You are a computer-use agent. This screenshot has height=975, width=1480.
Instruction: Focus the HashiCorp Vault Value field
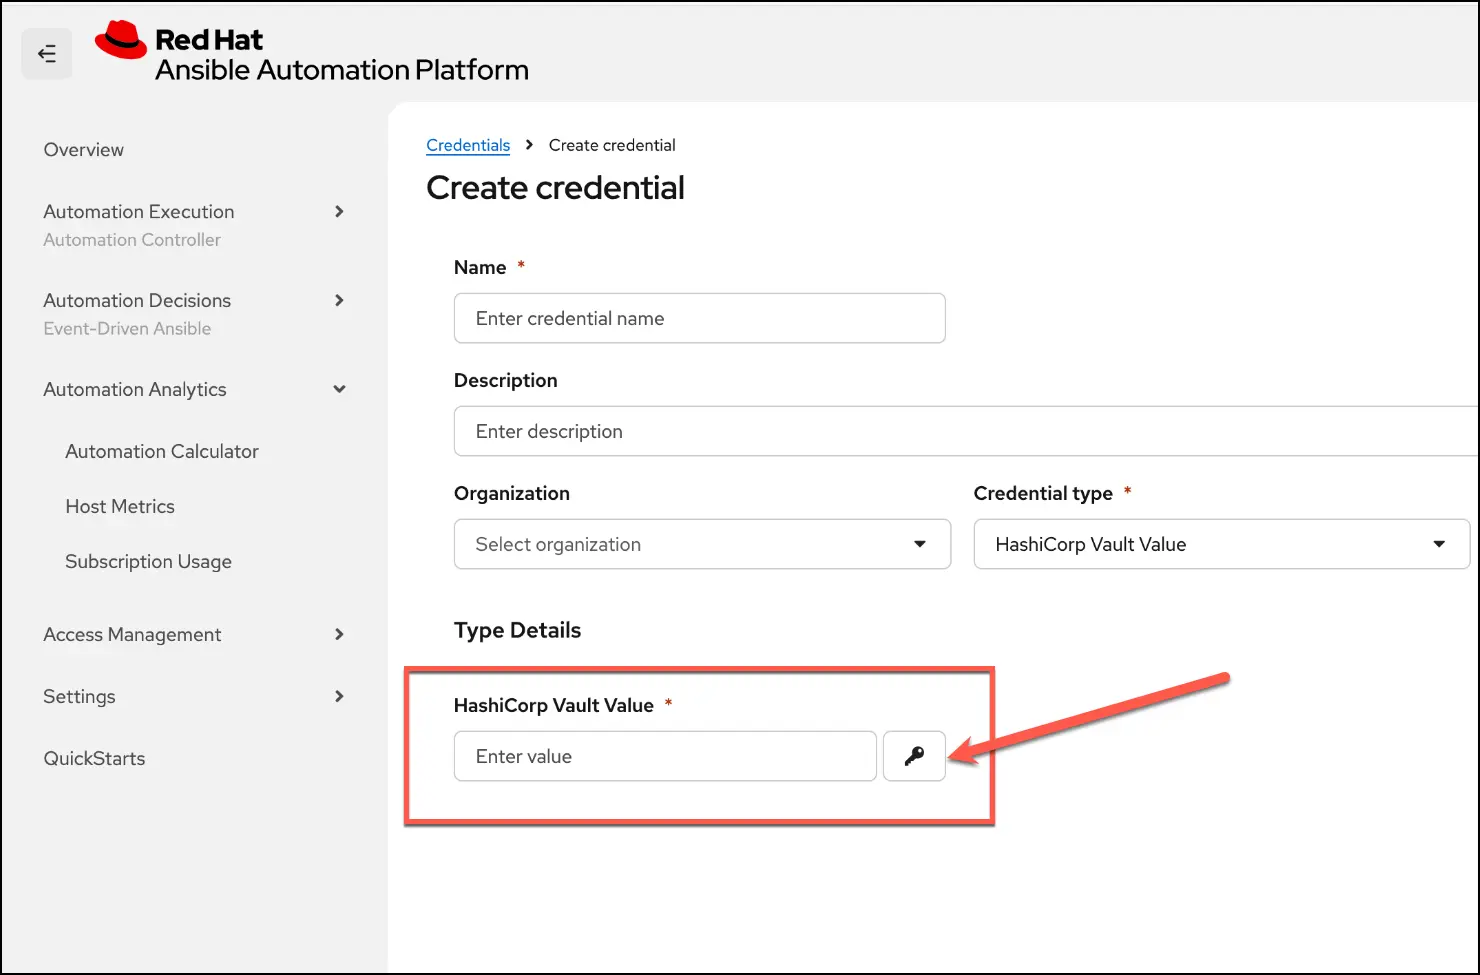(665, 756)
